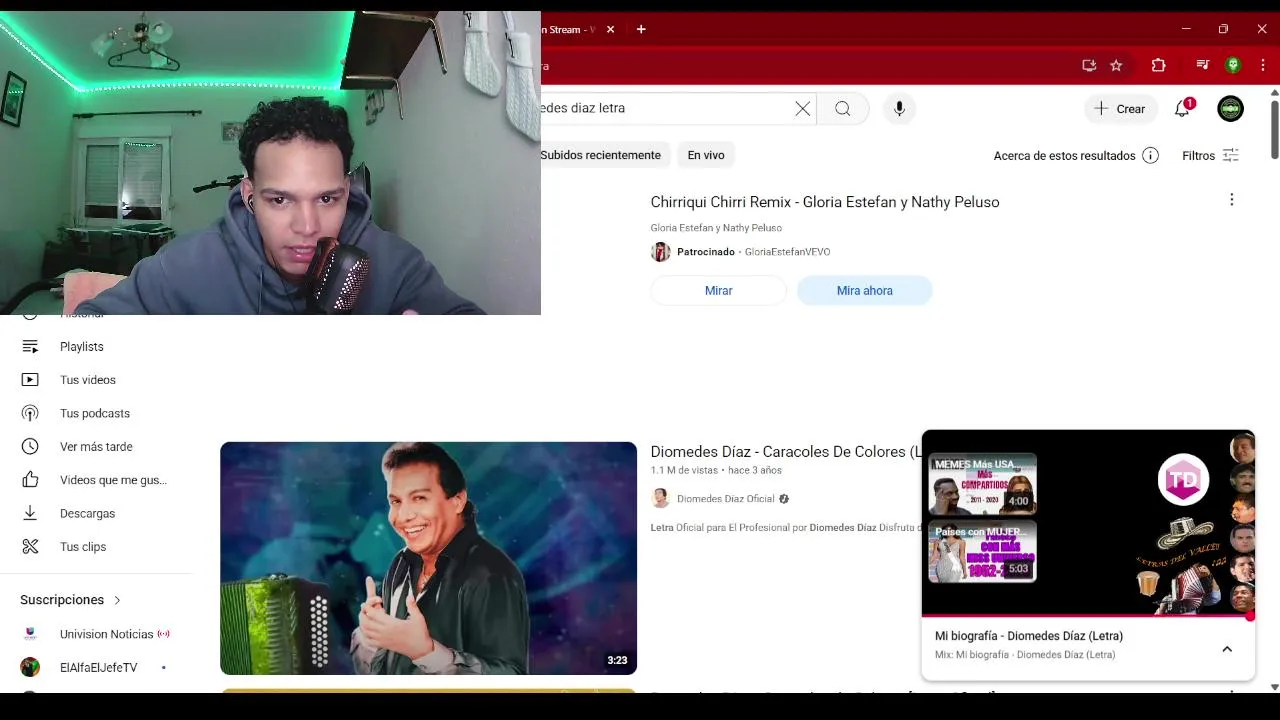This screenshot has width=1280, height=720.
Task: Open Ver más tarde in the sidebar
Action: pos(95,447)
